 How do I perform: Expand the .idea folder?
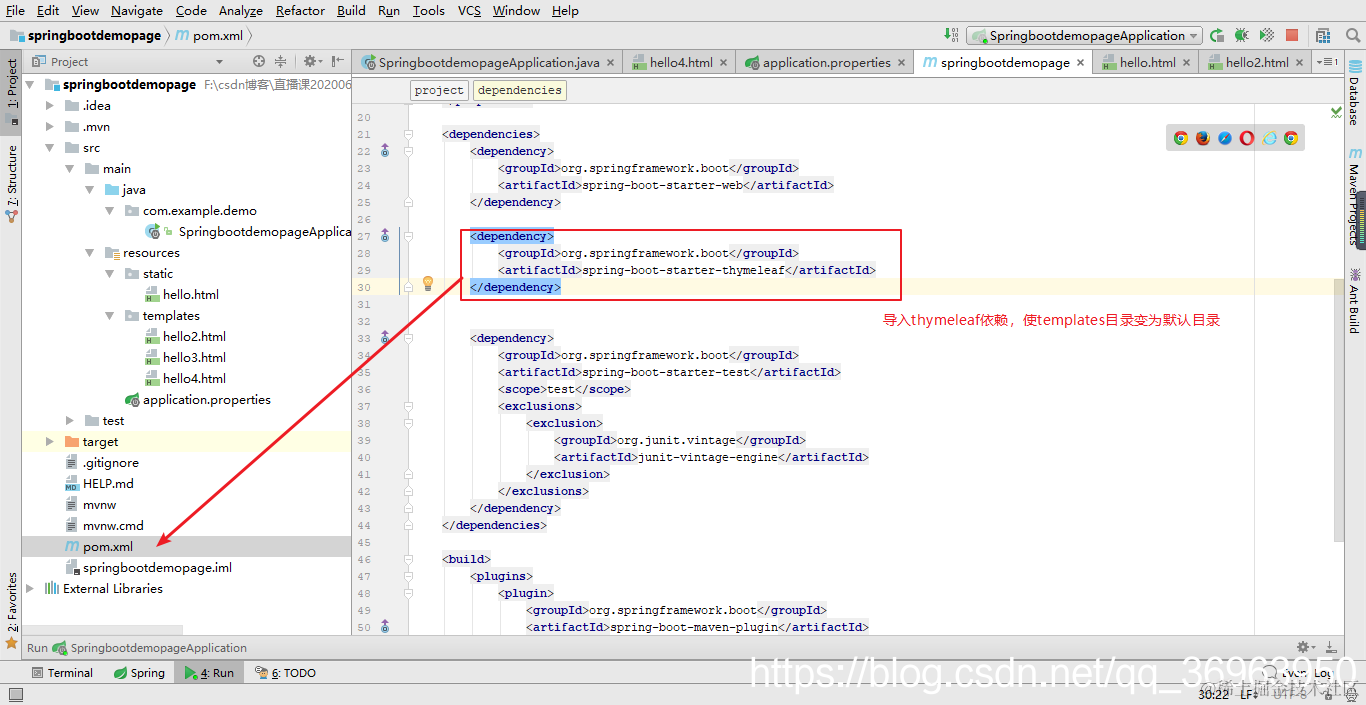point(50,105)
